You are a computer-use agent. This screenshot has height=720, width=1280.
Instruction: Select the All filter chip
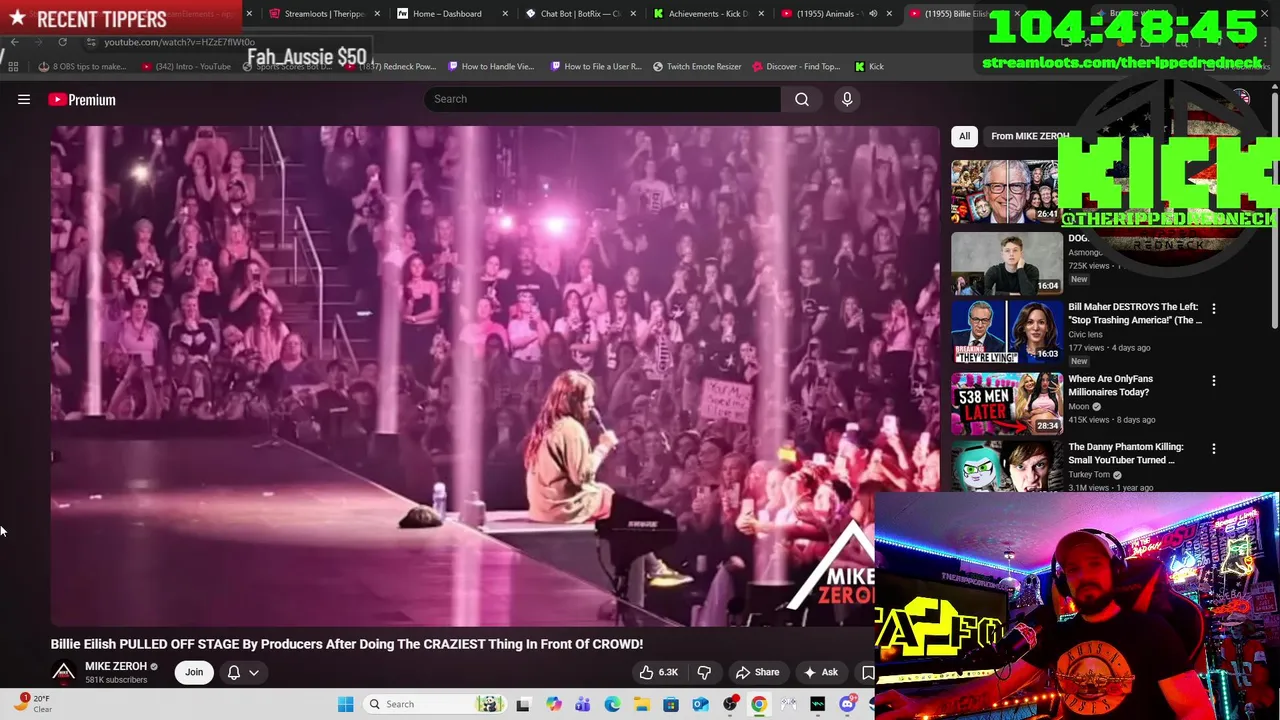pos(964,136)
